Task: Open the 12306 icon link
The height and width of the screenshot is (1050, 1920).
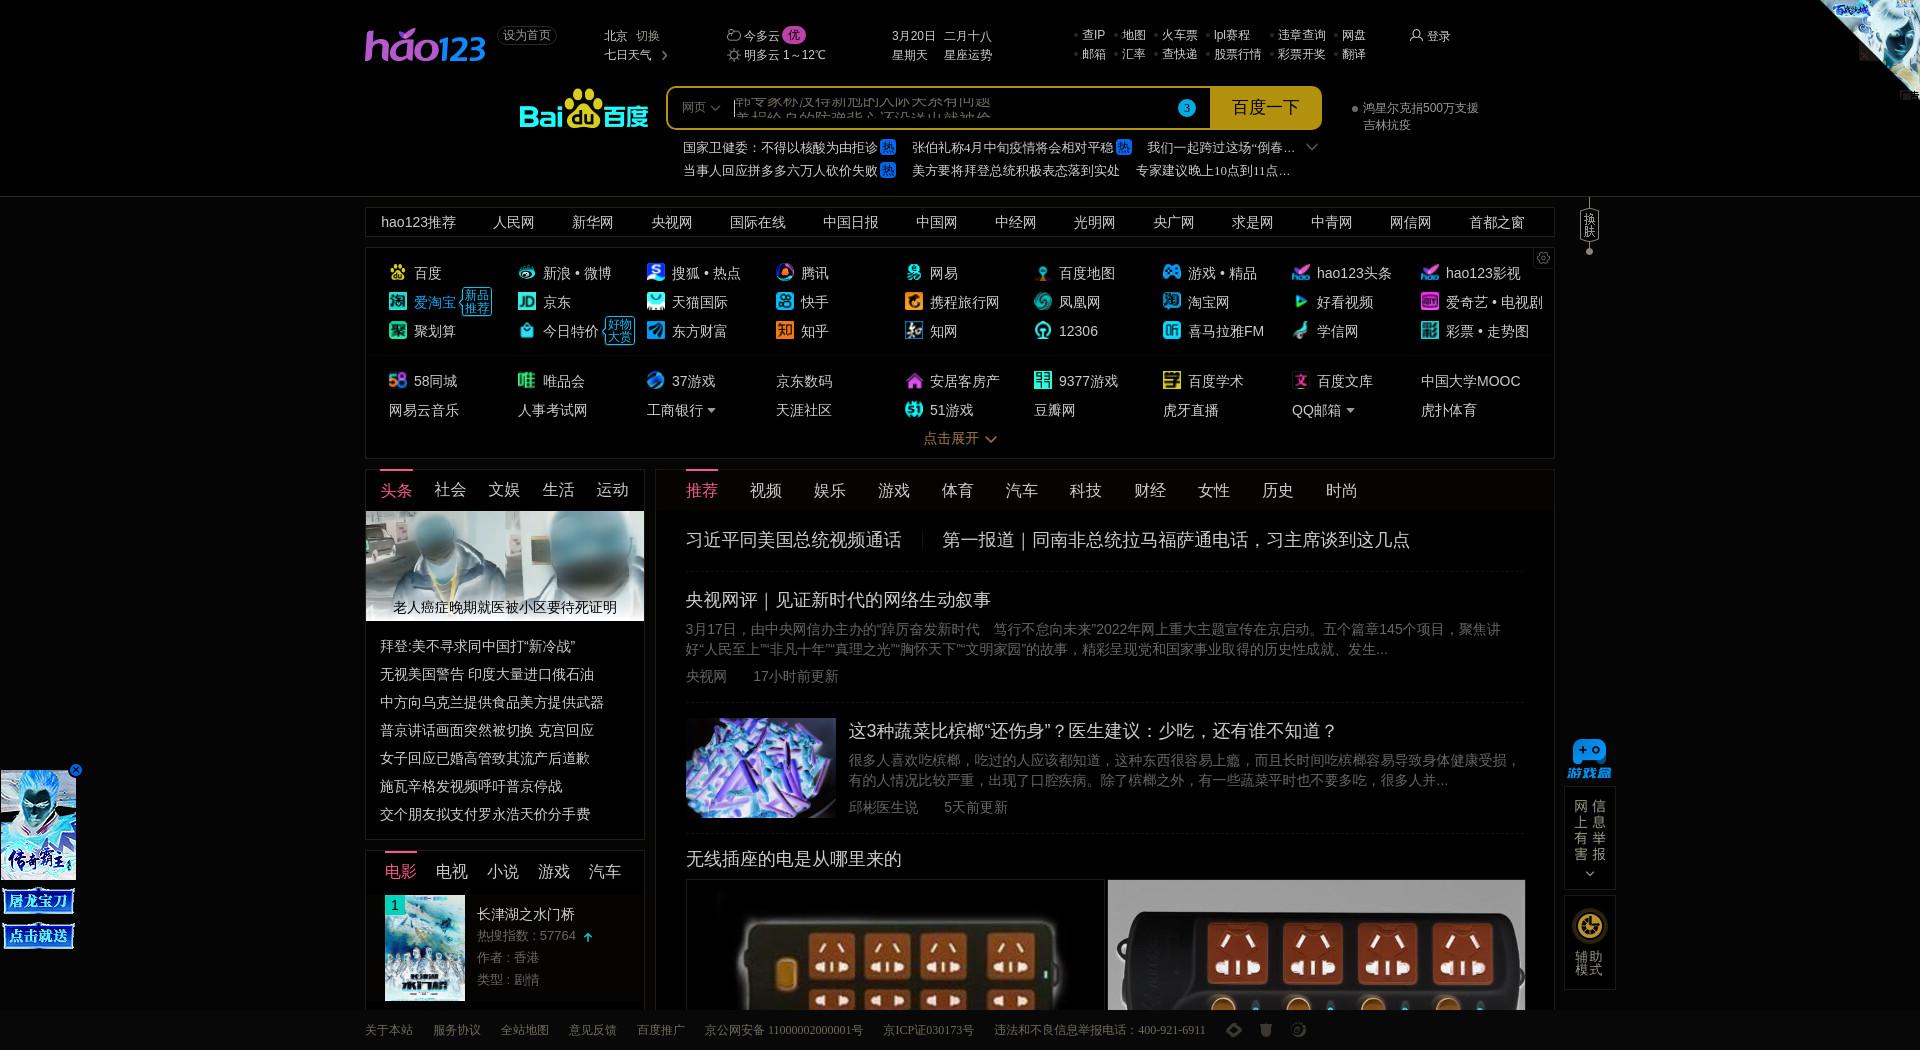Action: (x=1043, y=331)
